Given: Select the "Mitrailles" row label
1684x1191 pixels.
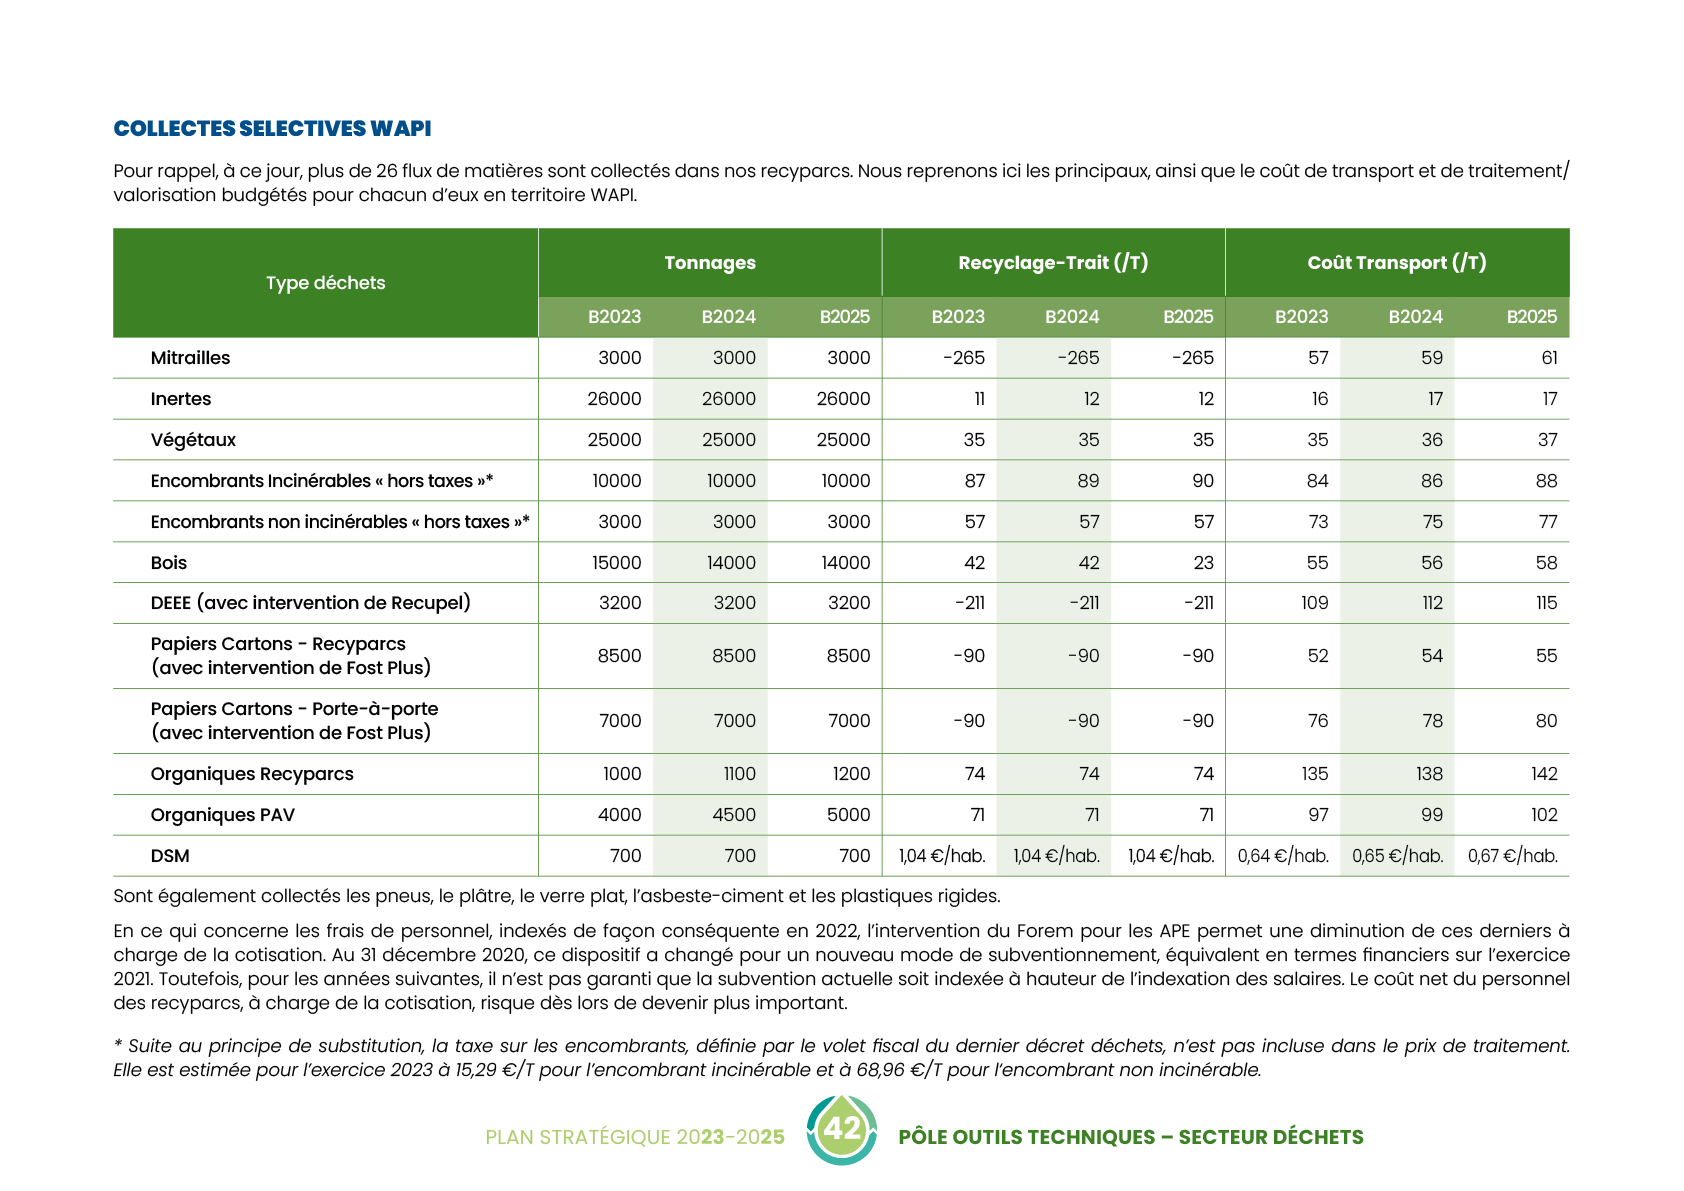Looking at the screenshot, I should (x=190, y=358).
